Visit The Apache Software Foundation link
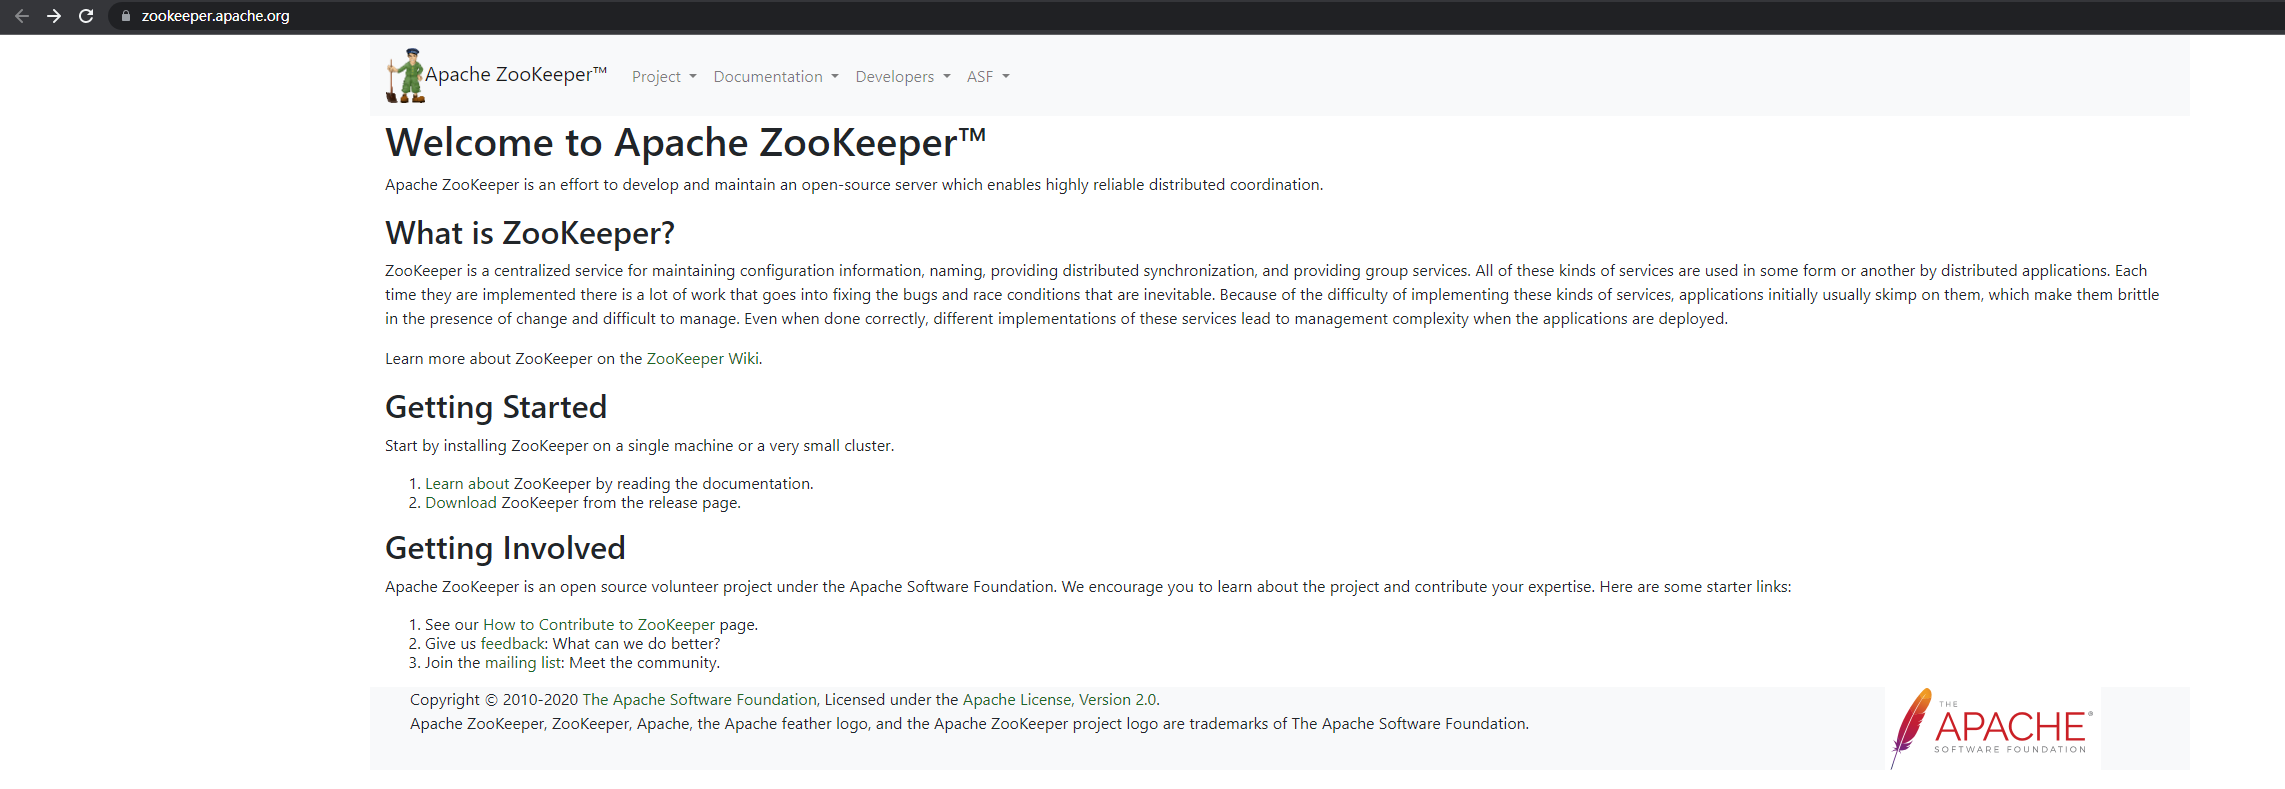 [x=699, y=700]
